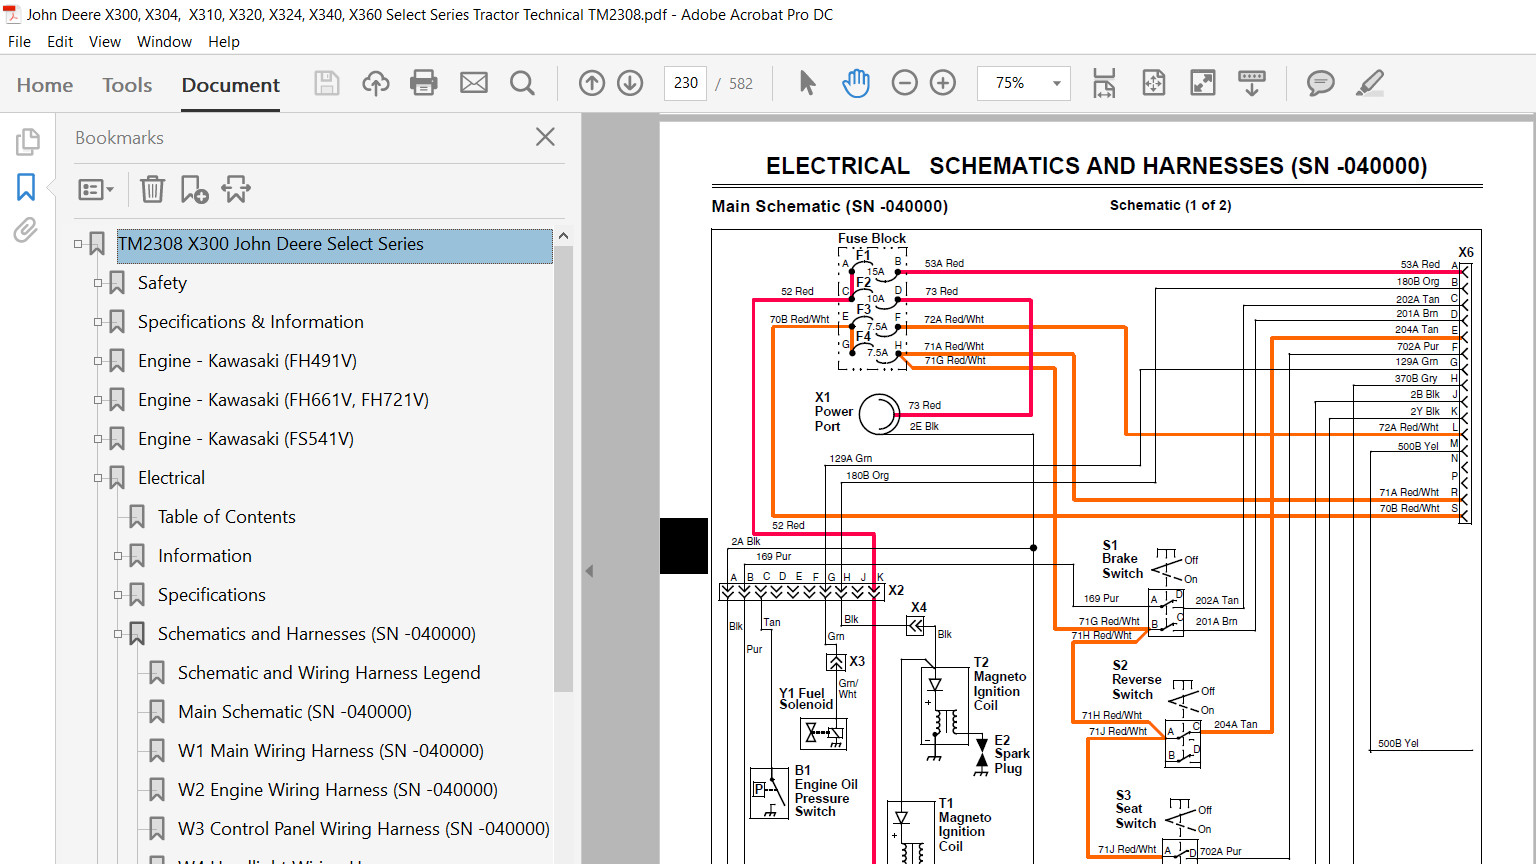Open W2 Engine Wiring Harness bookmark

point(338,790)
